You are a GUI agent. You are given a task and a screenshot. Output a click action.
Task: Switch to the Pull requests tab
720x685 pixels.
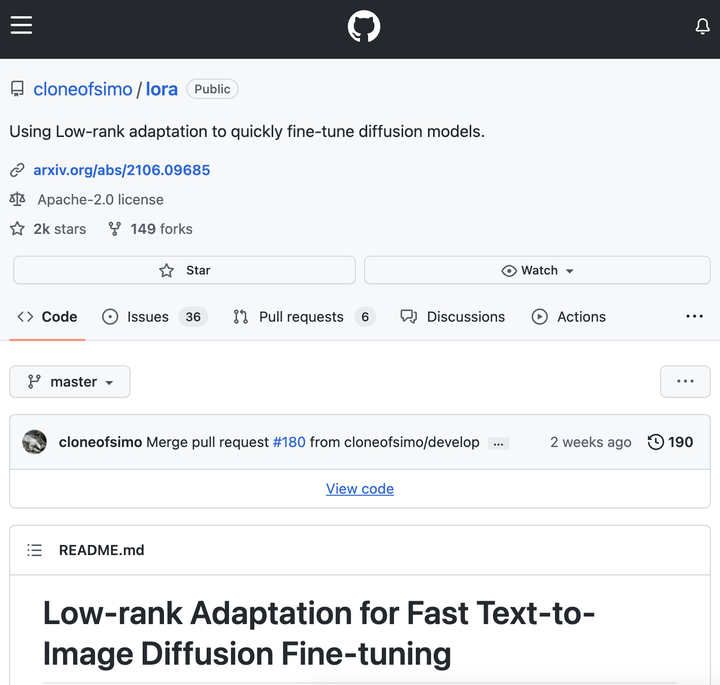point(300,317)
